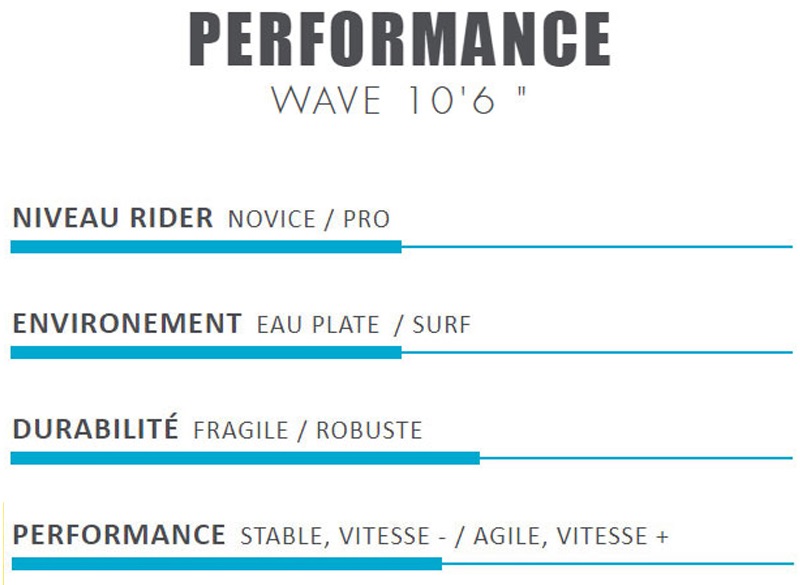Image resolution: width=800 pixels, height=585 pixels.
Task: Click the ROBUSTE word
Action: (369, 431)
